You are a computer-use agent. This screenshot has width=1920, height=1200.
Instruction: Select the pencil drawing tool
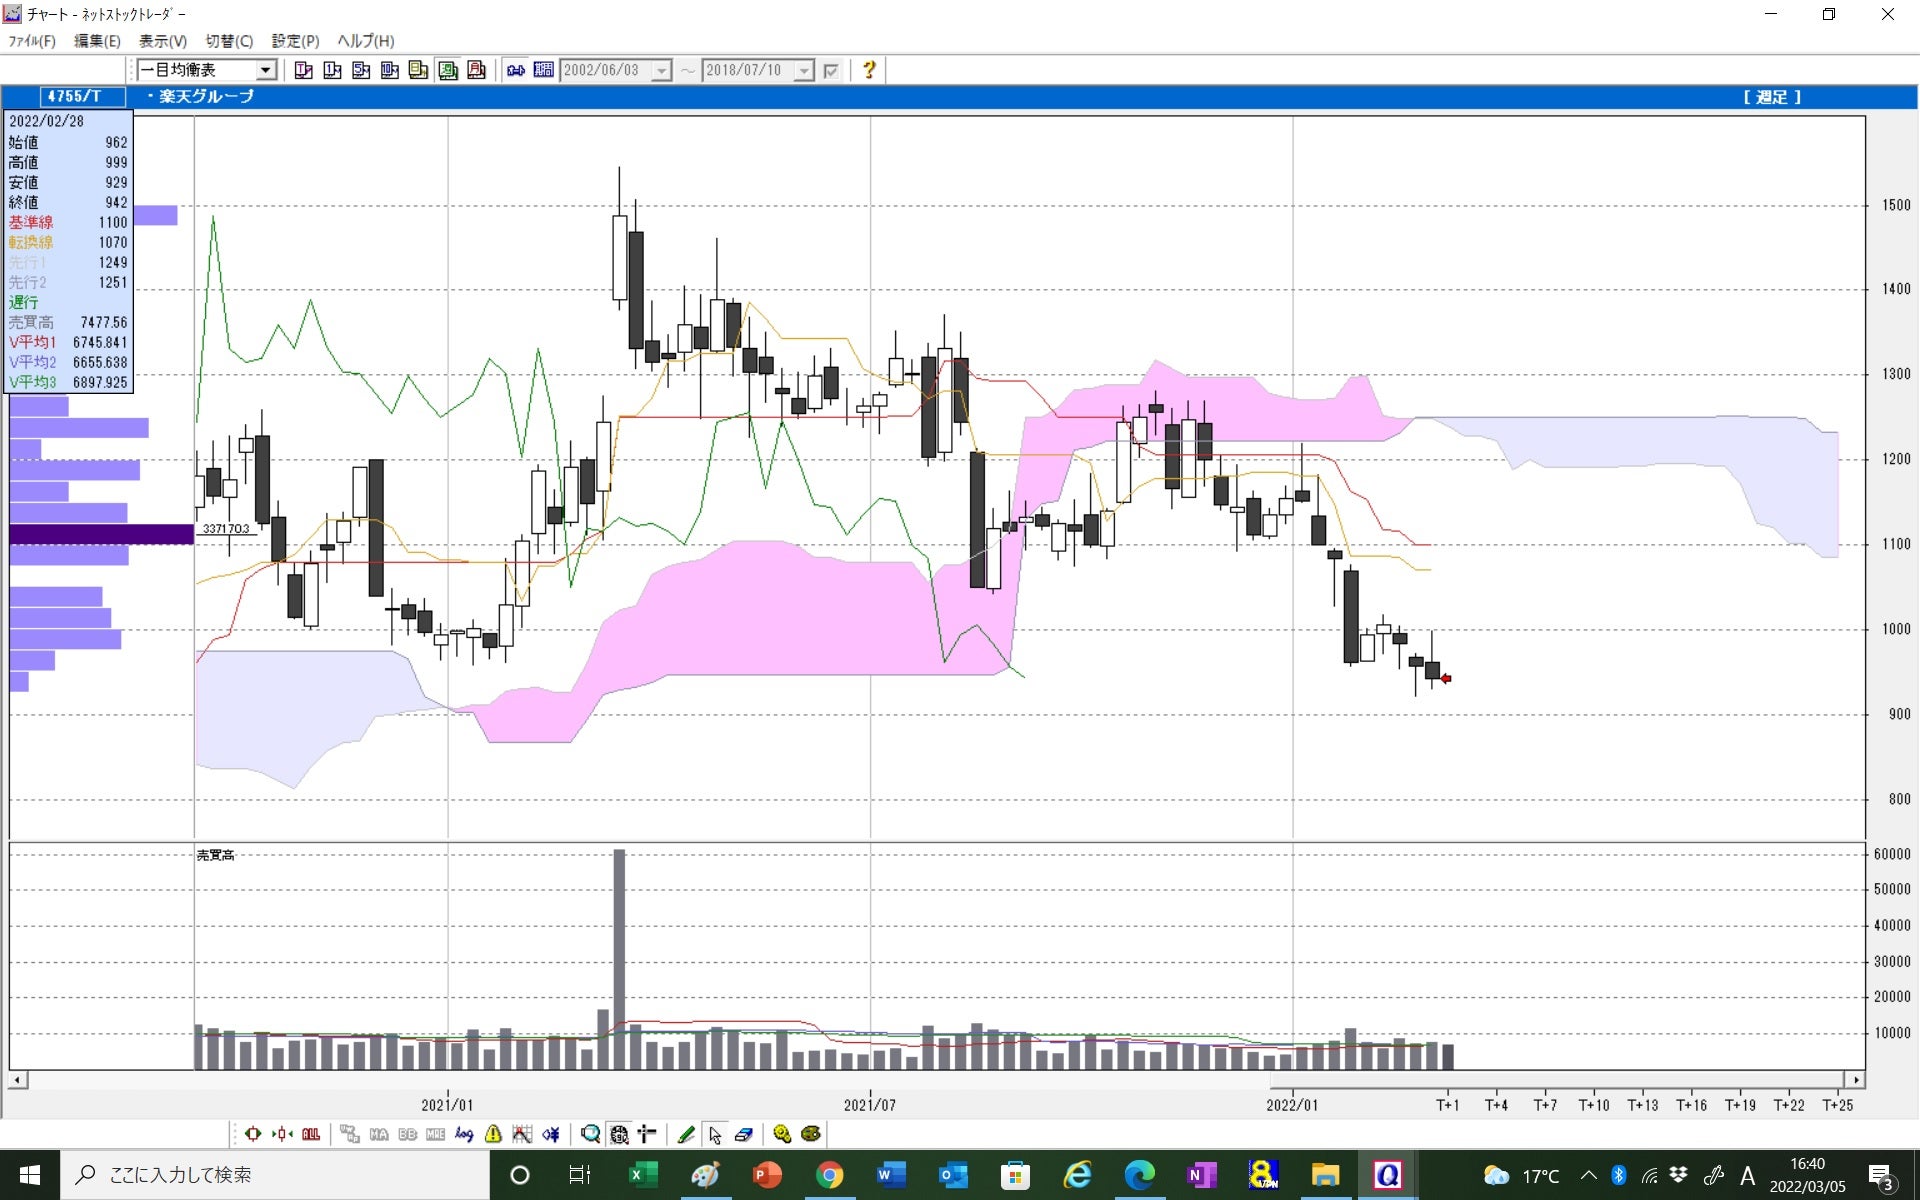pyautogui.click(x=686, y=1134)
